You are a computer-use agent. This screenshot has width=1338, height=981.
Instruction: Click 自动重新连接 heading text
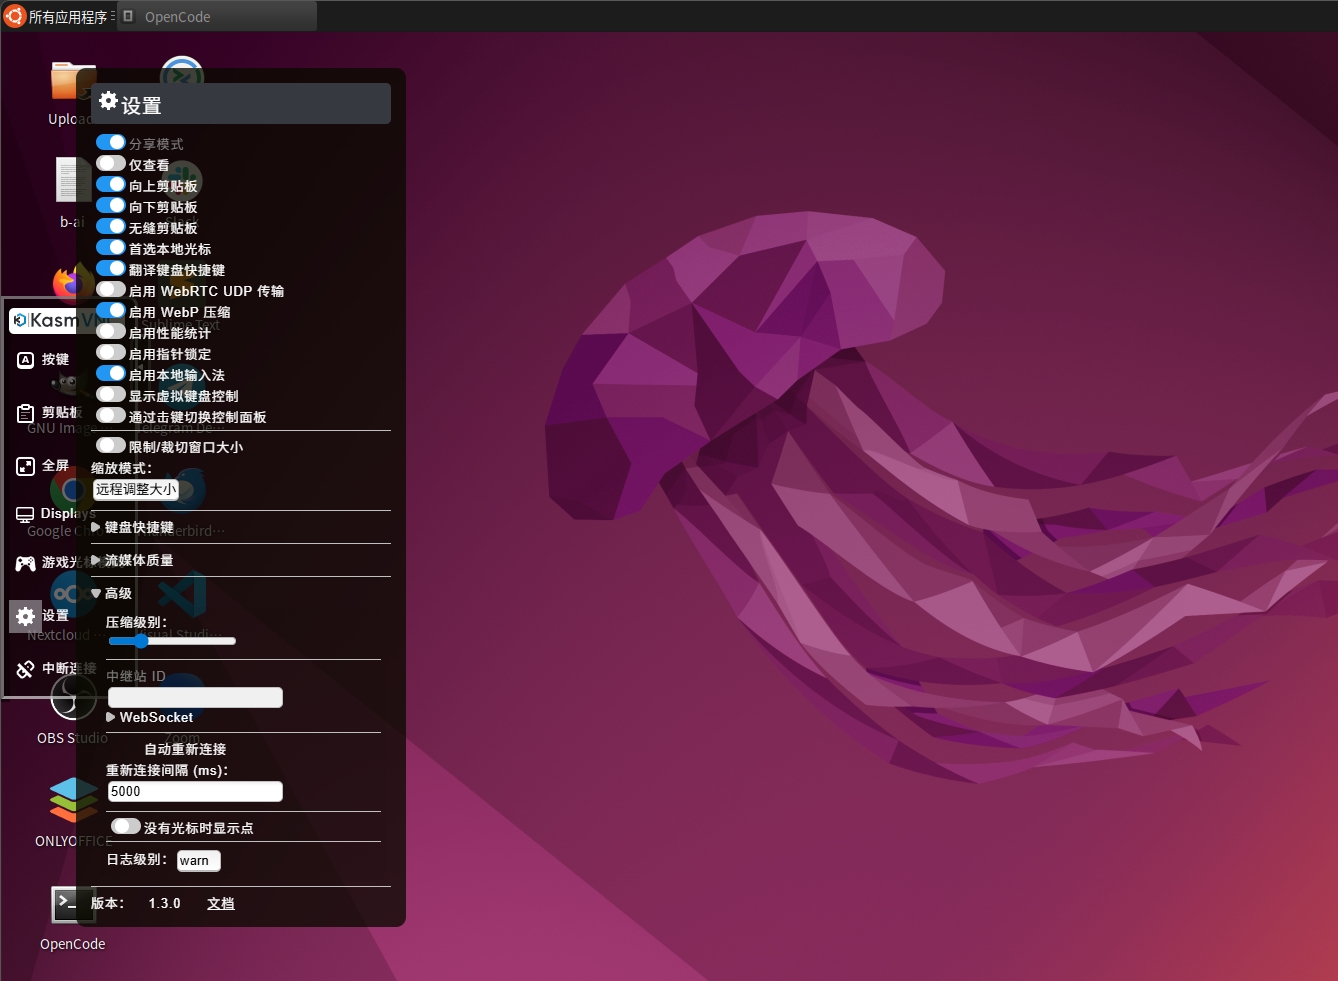(185, 749)
